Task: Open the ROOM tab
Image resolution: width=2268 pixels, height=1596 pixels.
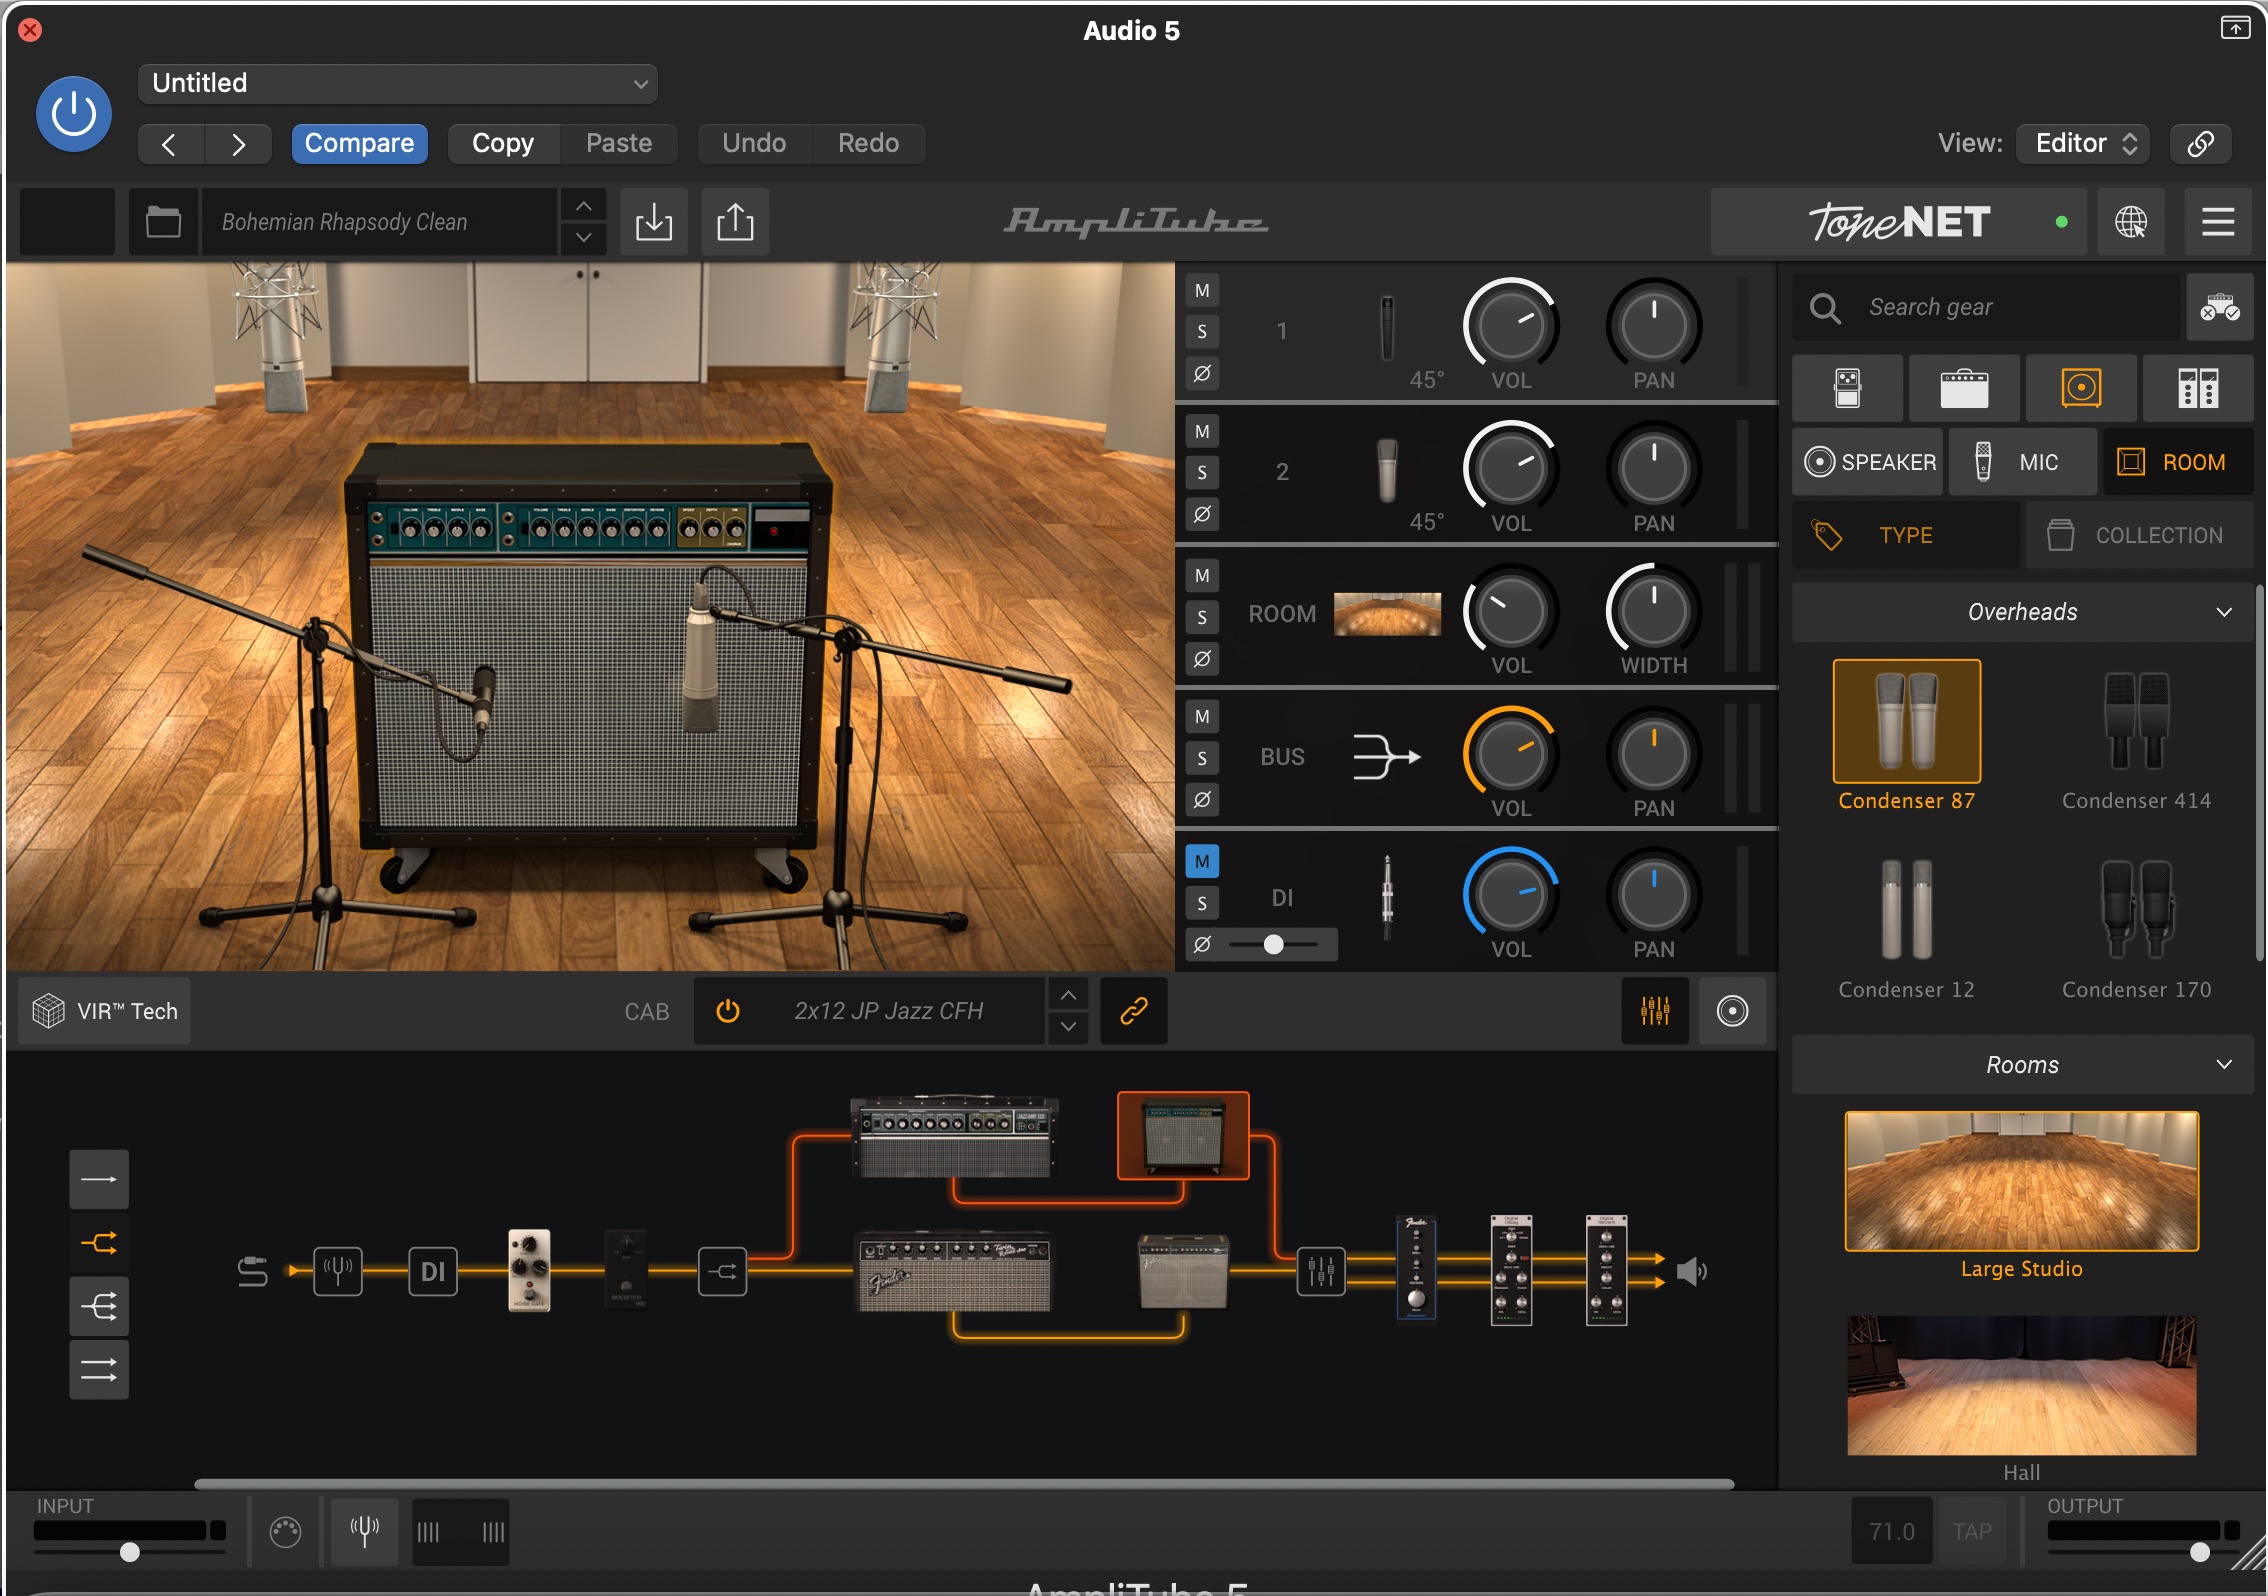Action: (x=2178, y=462)
